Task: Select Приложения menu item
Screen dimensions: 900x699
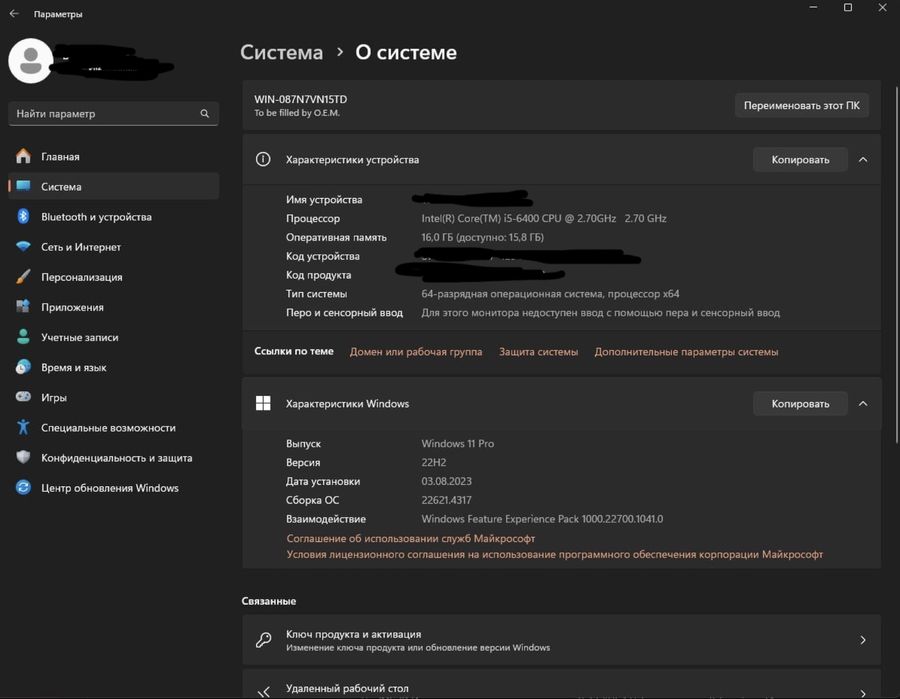Action: [72, 307]
